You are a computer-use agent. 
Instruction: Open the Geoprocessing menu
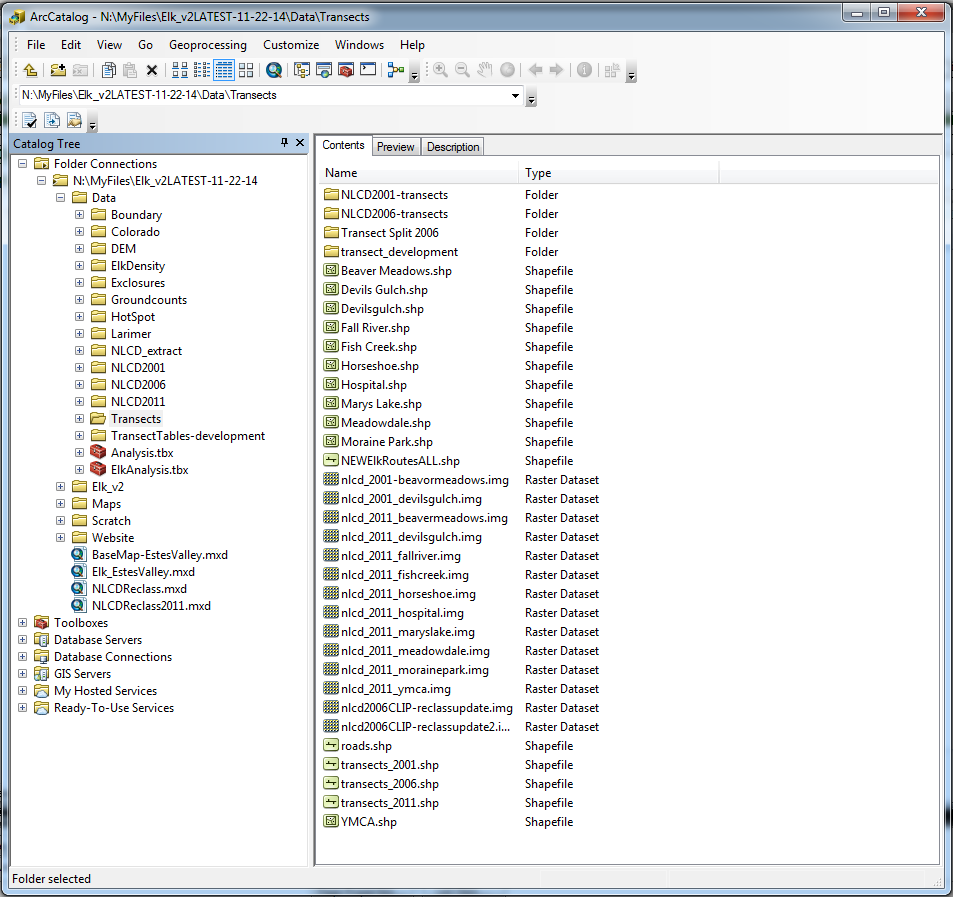(207, 45)
